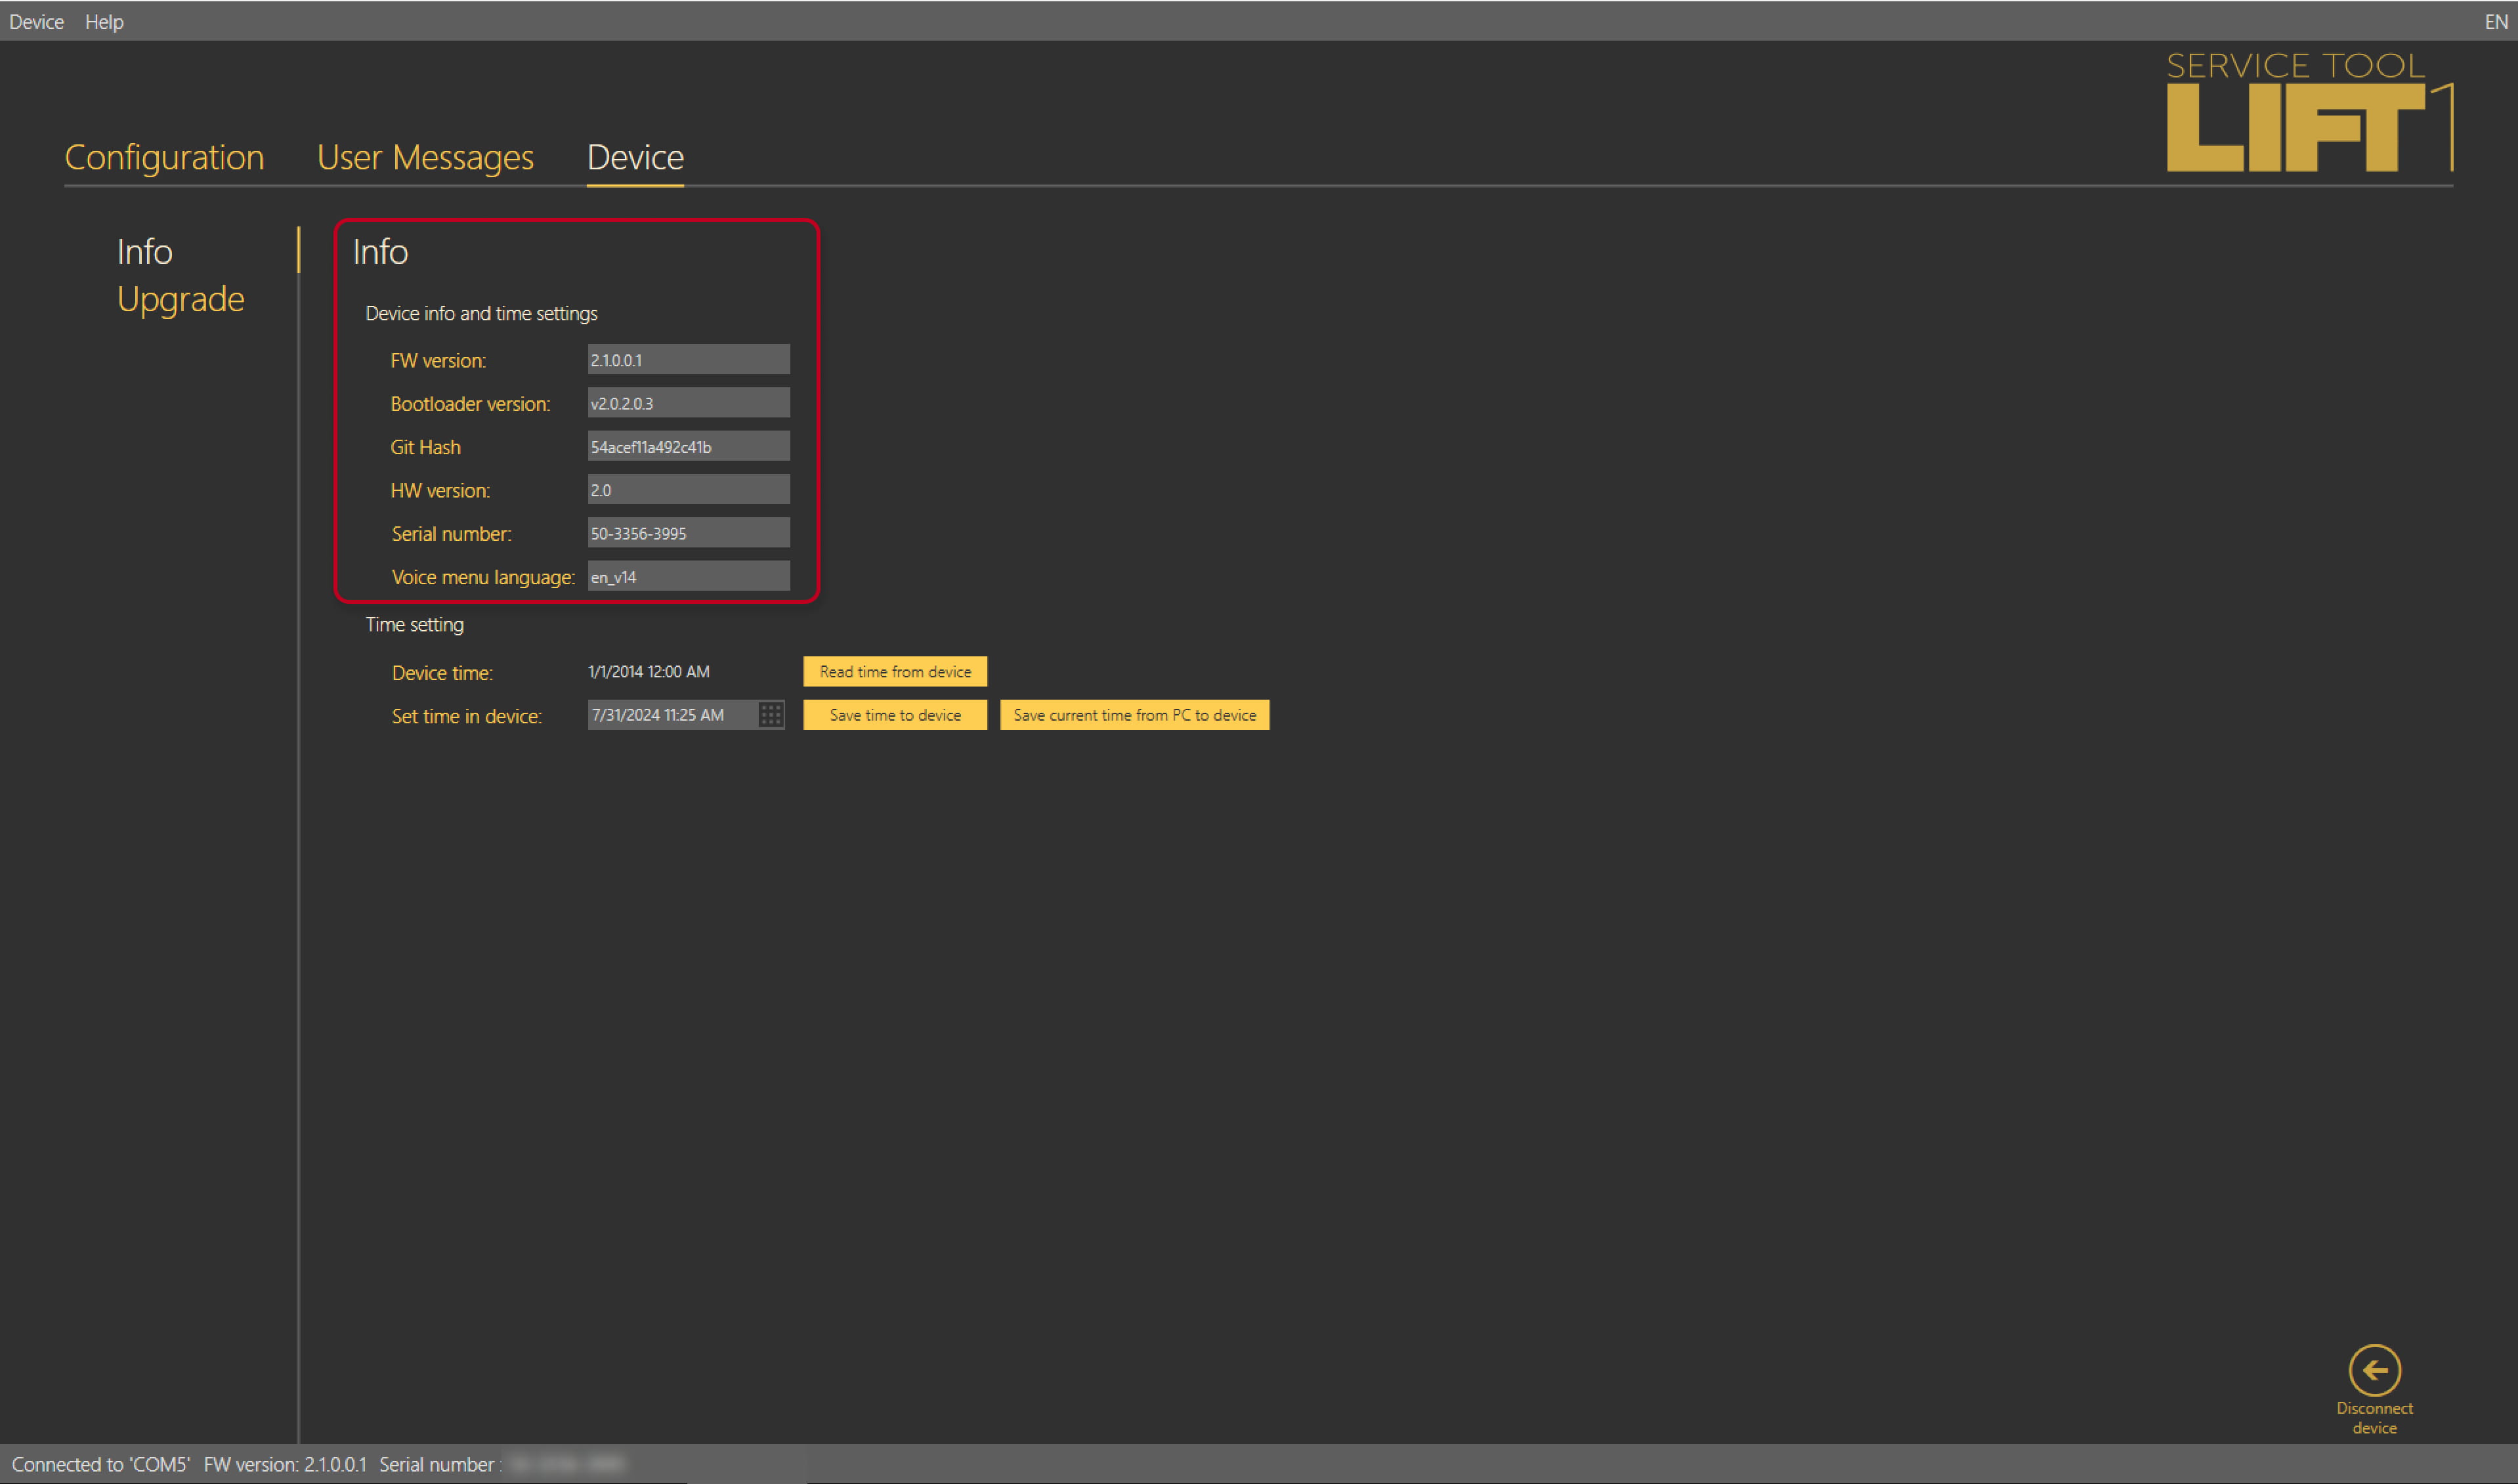Click the 'Bootloader version:' label
Image resolution: width=2518 pixels, height=1484 pixels.
[x=470, y=404]
